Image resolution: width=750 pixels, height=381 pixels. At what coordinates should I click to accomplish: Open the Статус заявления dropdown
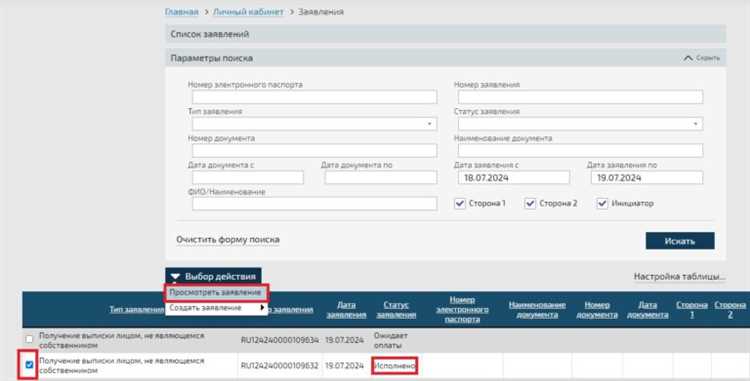[x=580, y=124]
